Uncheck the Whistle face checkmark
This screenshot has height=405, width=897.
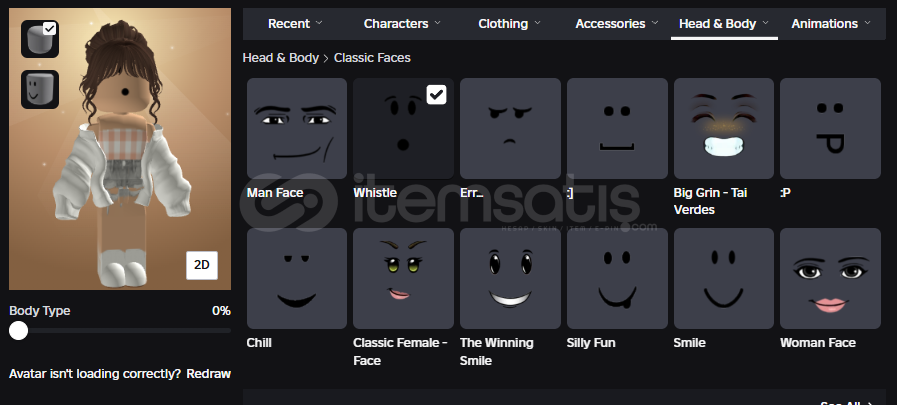[436, 94]
